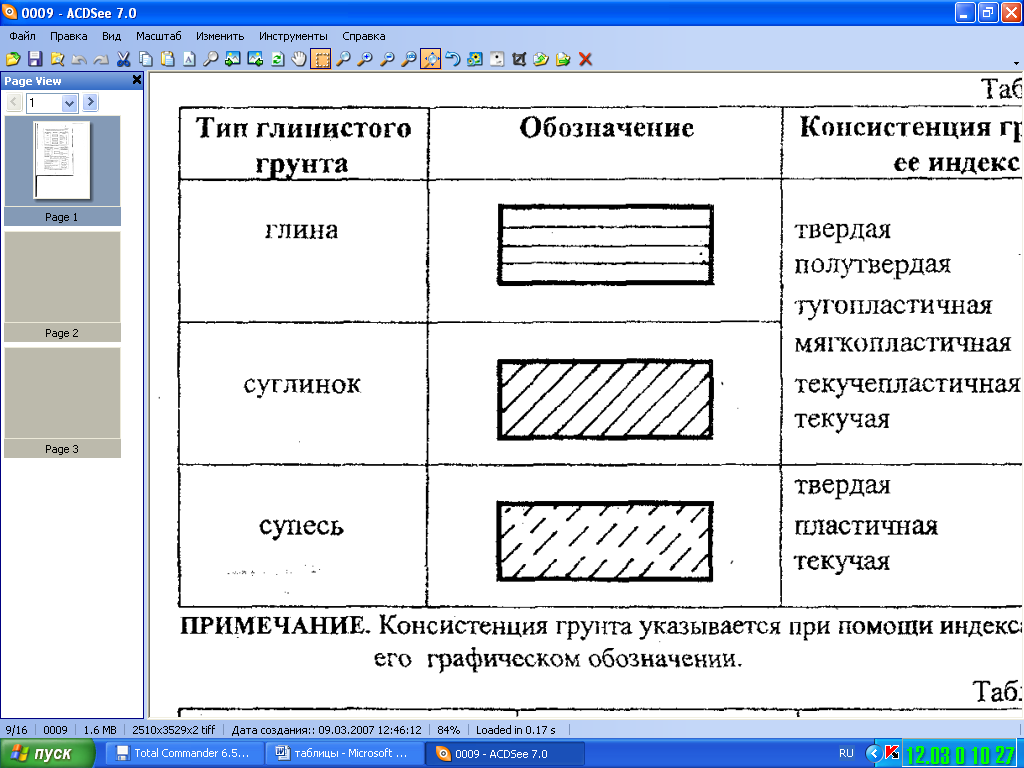The height and width of the screenshot is (768, 1024).
Task: Click the RU language indicator
Action: pyautogui.click(x=846, y=753)
